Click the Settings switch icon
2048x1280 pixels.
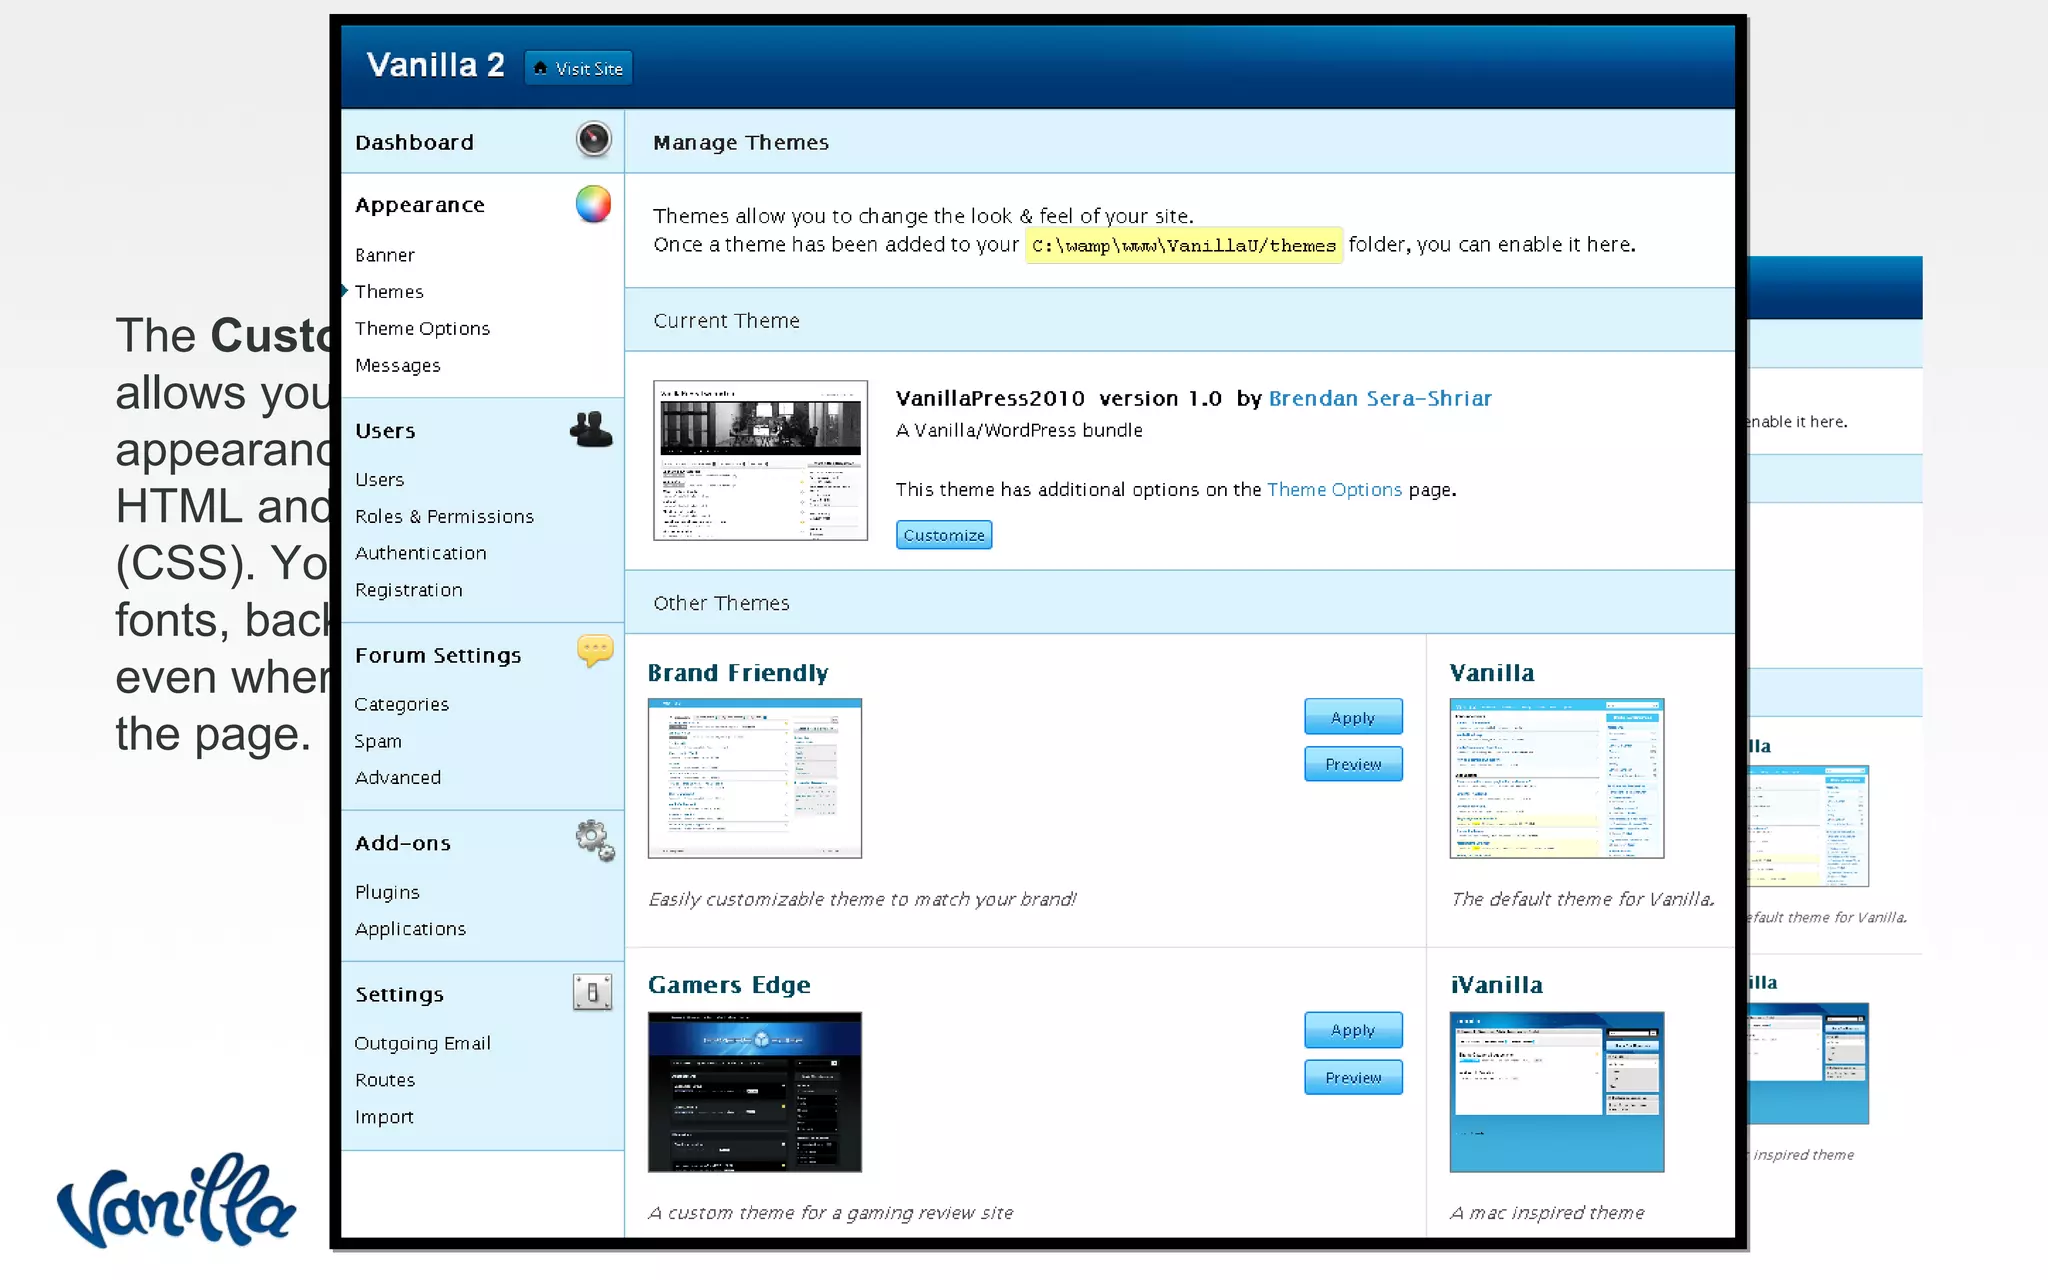(592, 992)
